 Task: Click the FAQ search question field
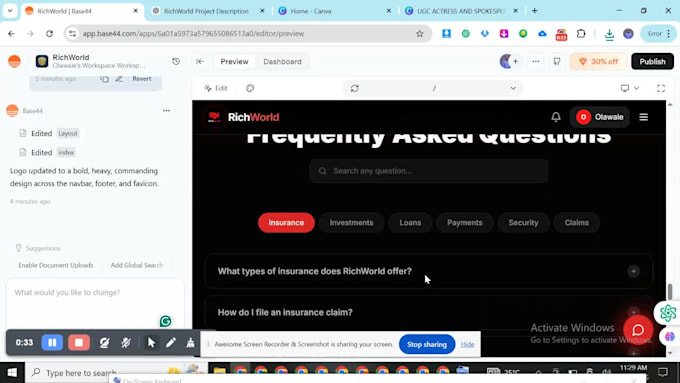(x=428, y=170)
